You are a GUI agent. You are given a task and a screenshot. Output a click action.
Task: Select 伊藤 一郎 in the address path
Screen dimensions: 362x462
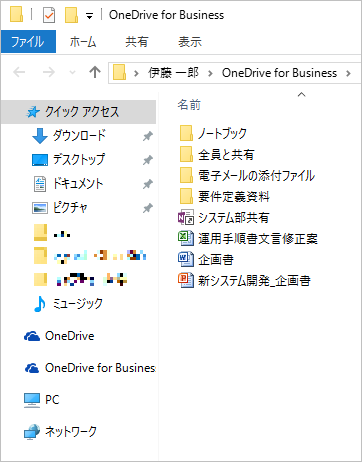point(173,73)
